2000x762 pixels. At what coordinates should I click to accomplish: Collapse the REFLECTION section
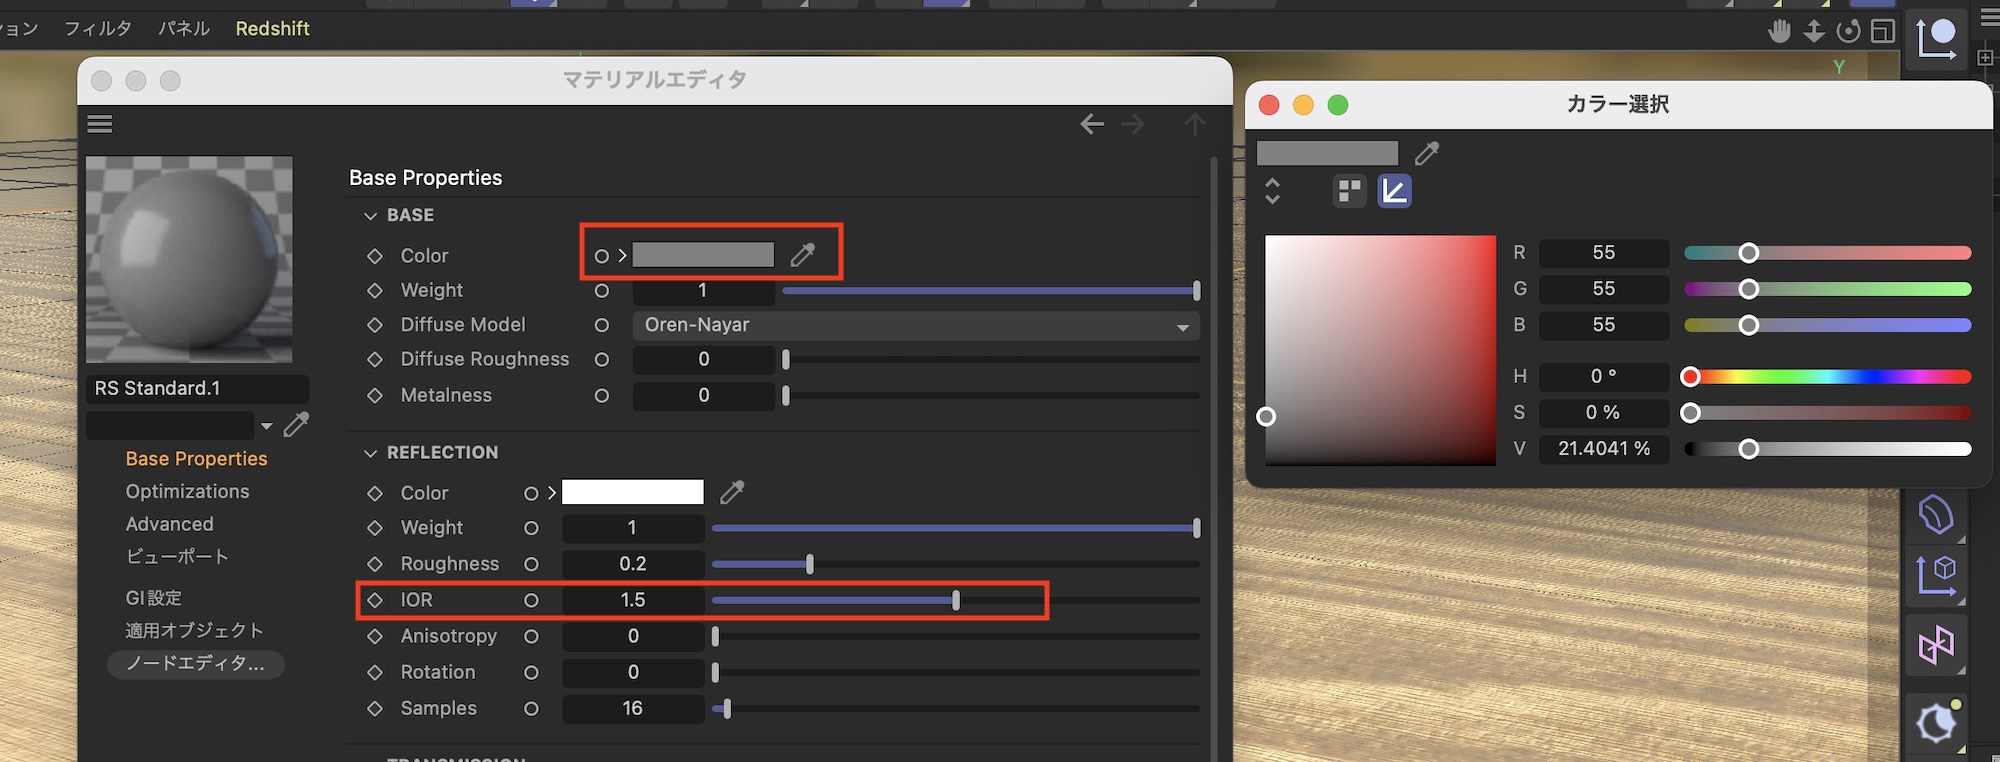(x=371, y=453)
